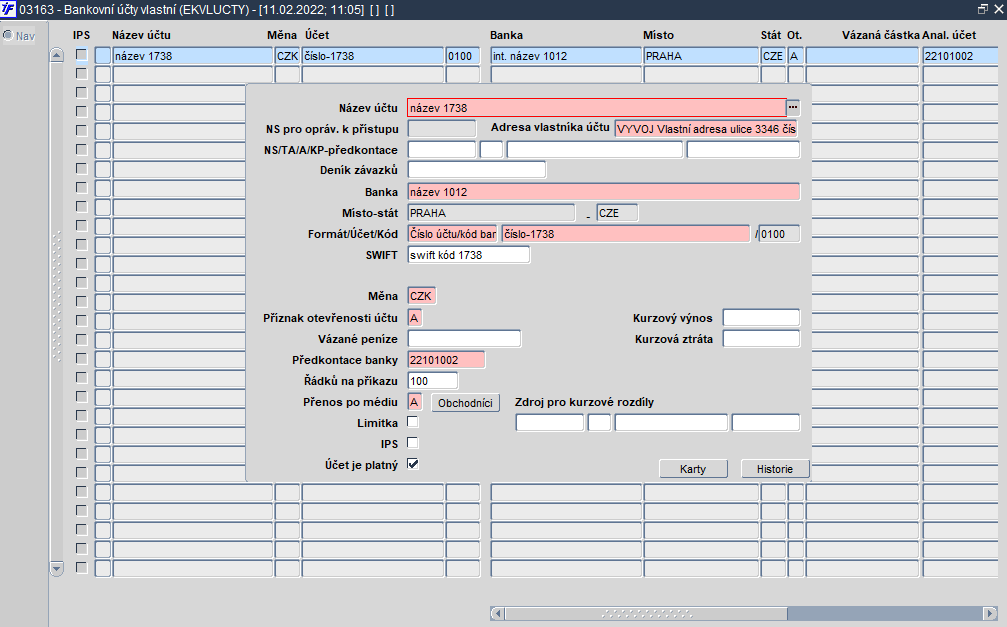
Task: Focus the Deník závazků field
Action: [x=476, y=170]
